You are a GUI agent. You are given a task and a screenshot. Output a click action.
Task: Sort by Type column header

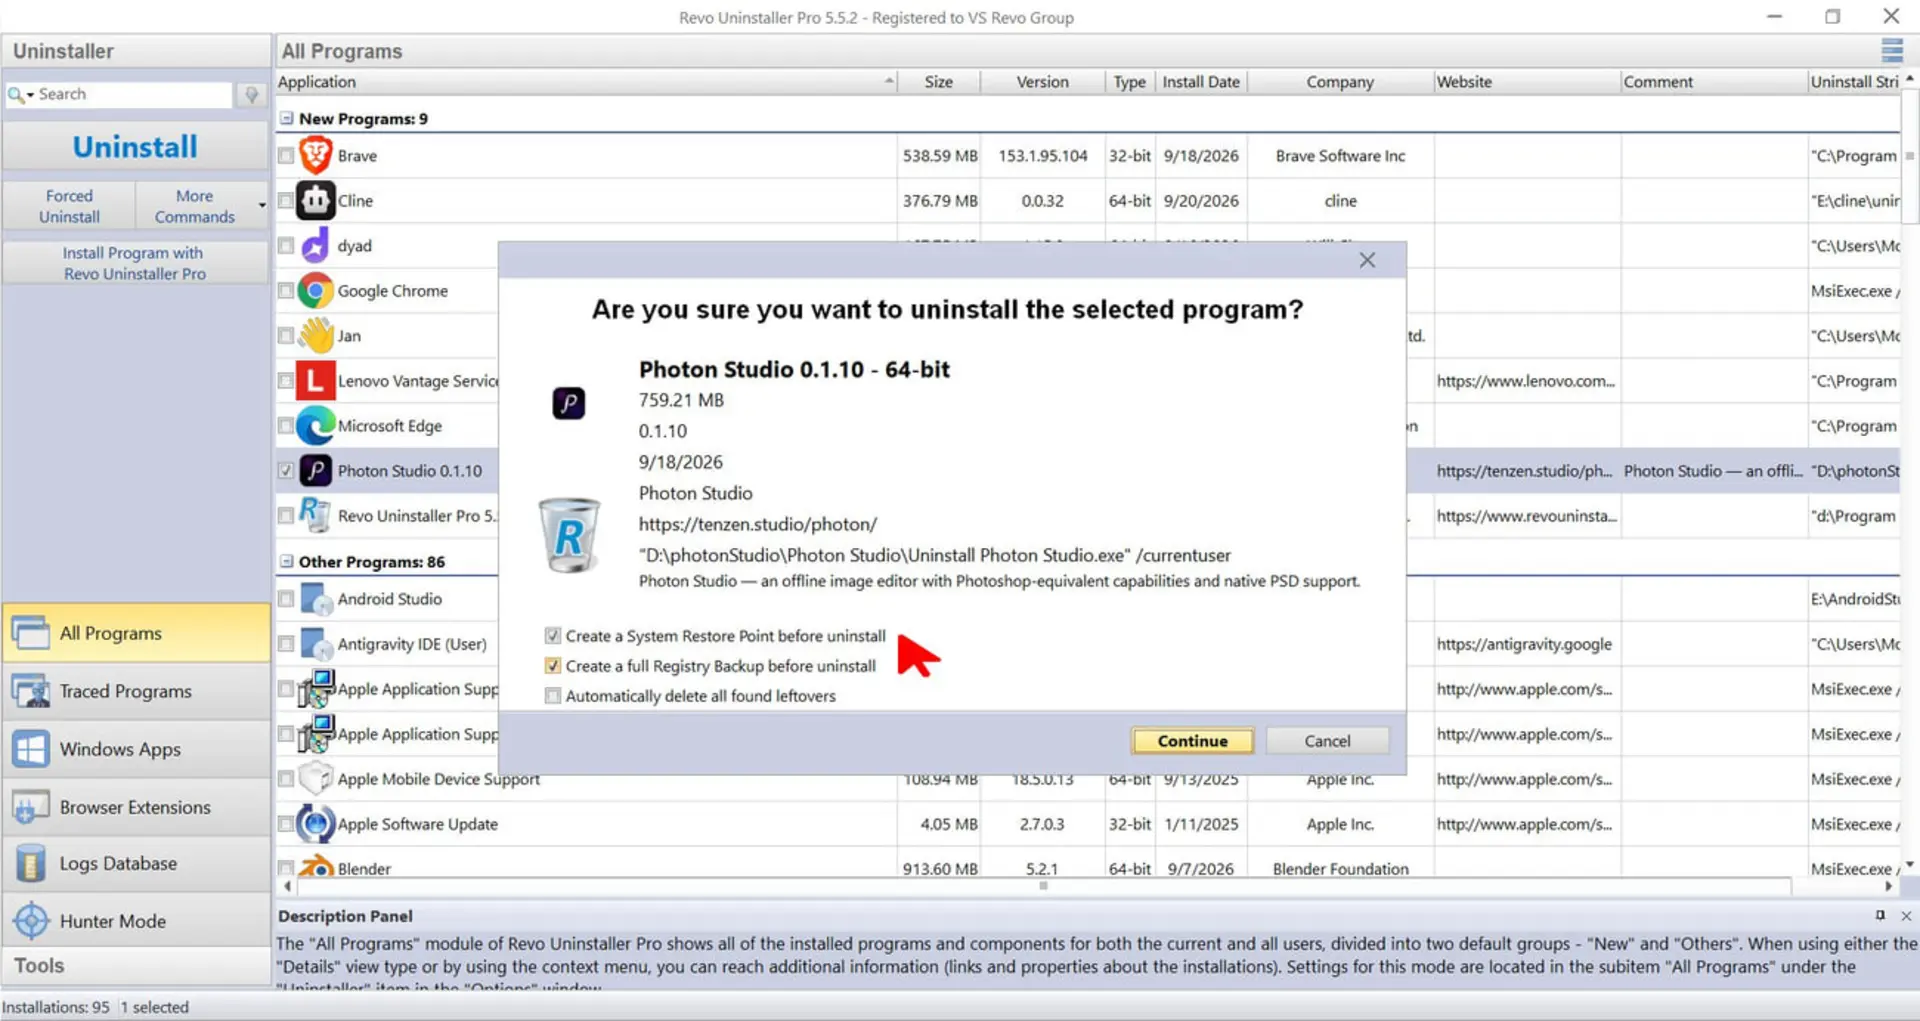(1129, 82)
